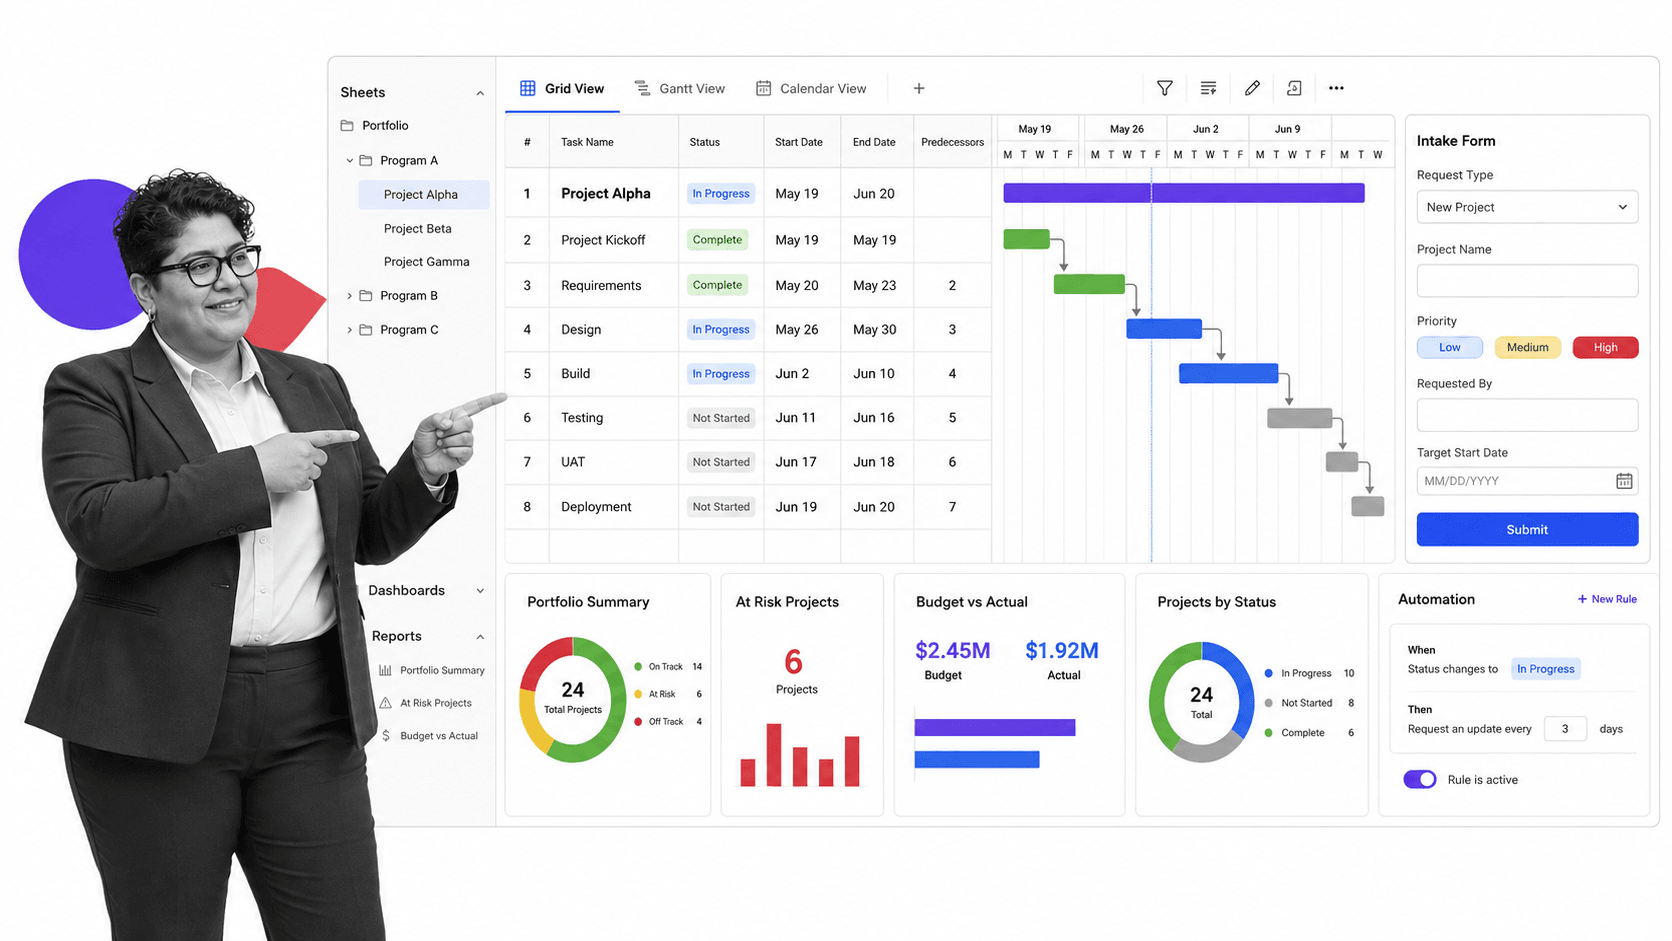This screenshot has width=1672, height=941.
Task: Open the Request Type dropdown
Action: pos(1527,207)
